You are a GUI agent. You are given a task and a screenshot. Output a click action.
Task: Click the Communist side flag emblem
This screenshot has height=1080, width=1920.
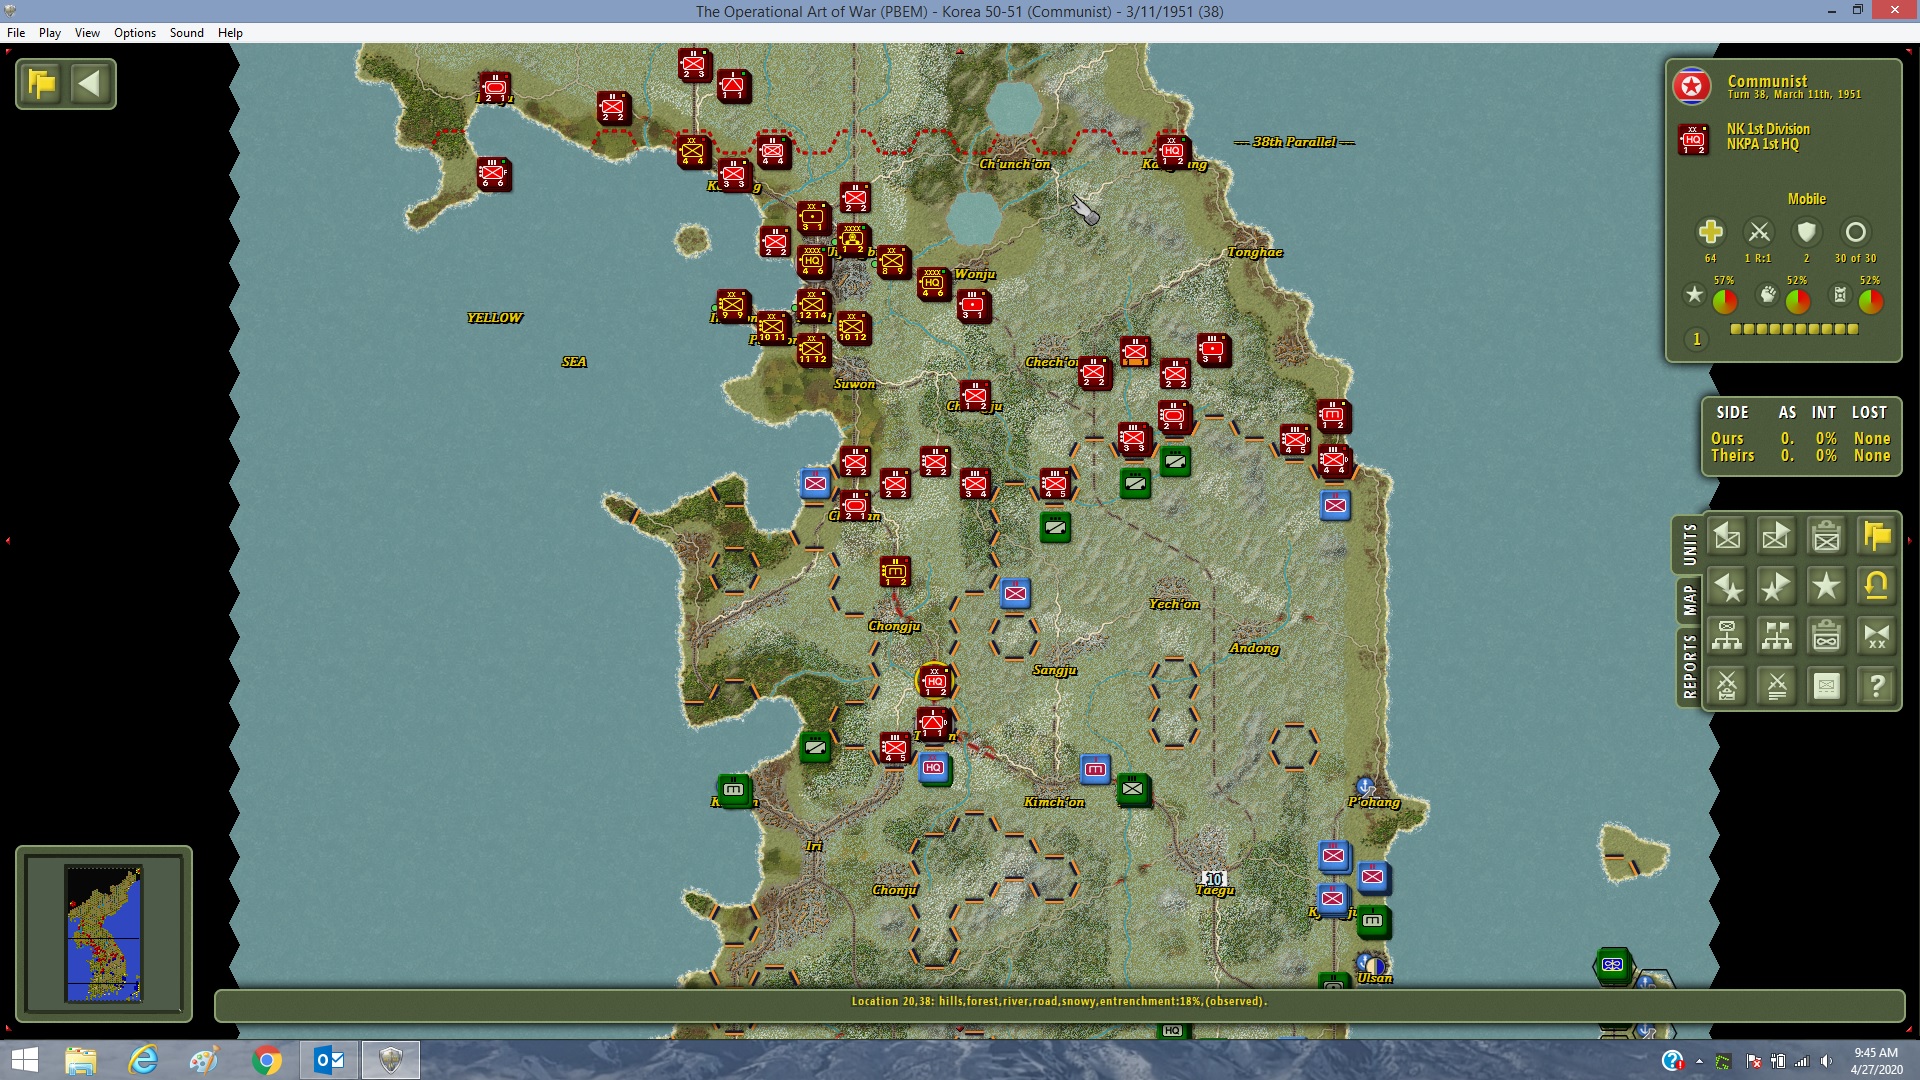[x=1692, y=87]
